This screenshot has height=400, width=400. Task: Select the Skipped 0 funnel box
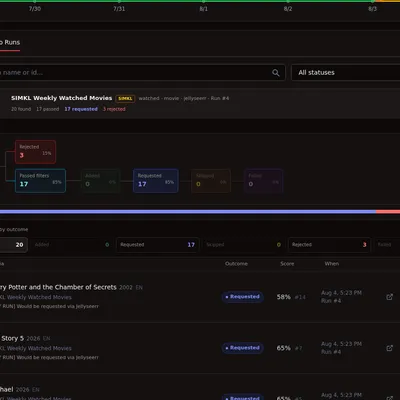click(211, 181)
